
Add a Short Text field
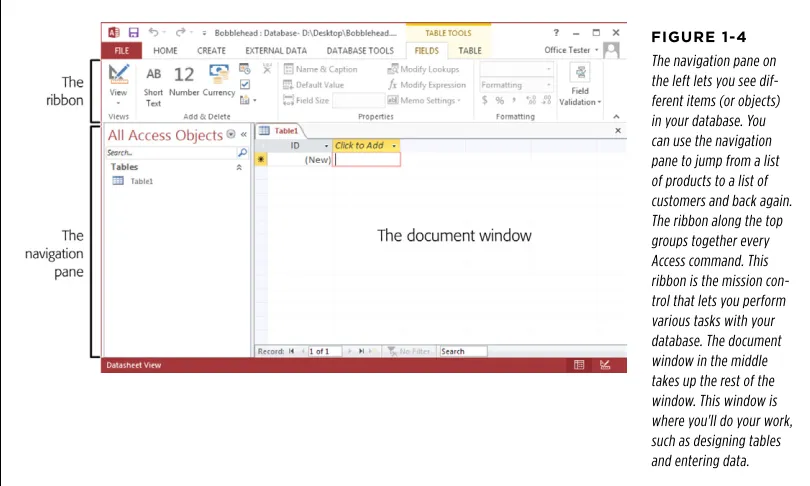tap(153, 86)
